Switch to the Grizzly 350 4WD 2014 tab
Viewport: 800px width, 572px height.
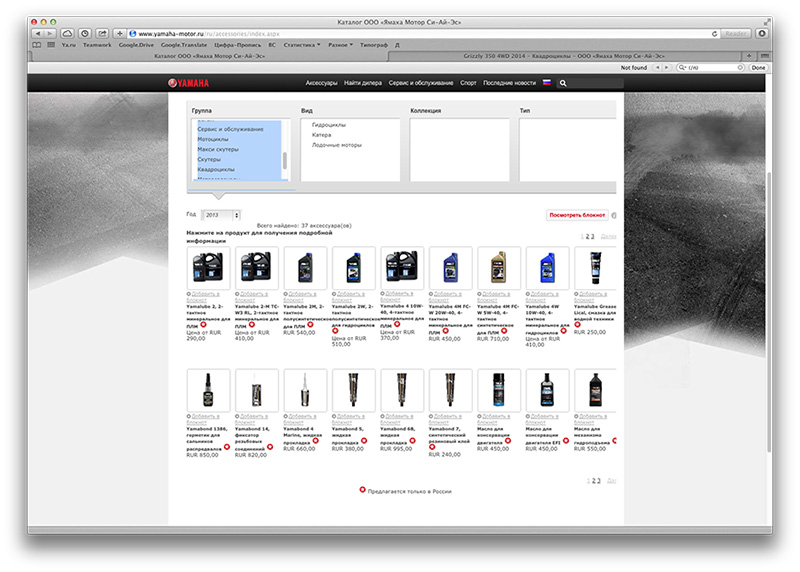click(x=564, y=56)
